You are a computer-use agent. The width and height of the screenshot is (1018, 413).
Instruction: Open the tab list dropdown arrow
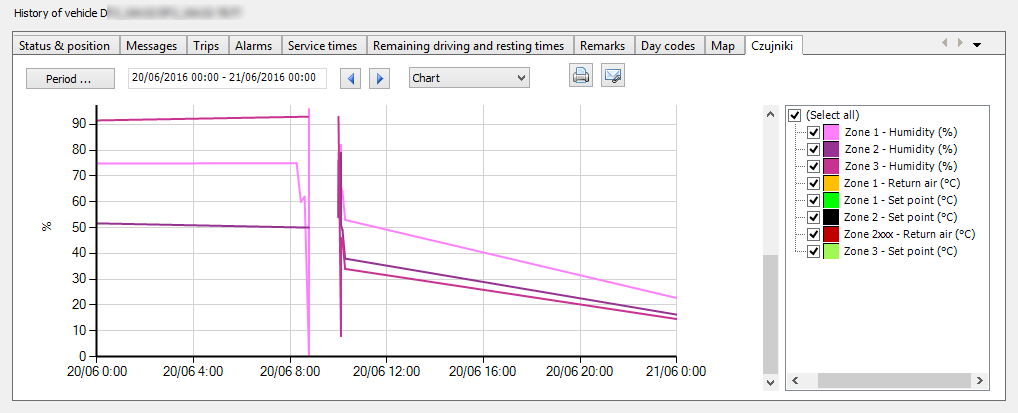(x=977, y=44)
